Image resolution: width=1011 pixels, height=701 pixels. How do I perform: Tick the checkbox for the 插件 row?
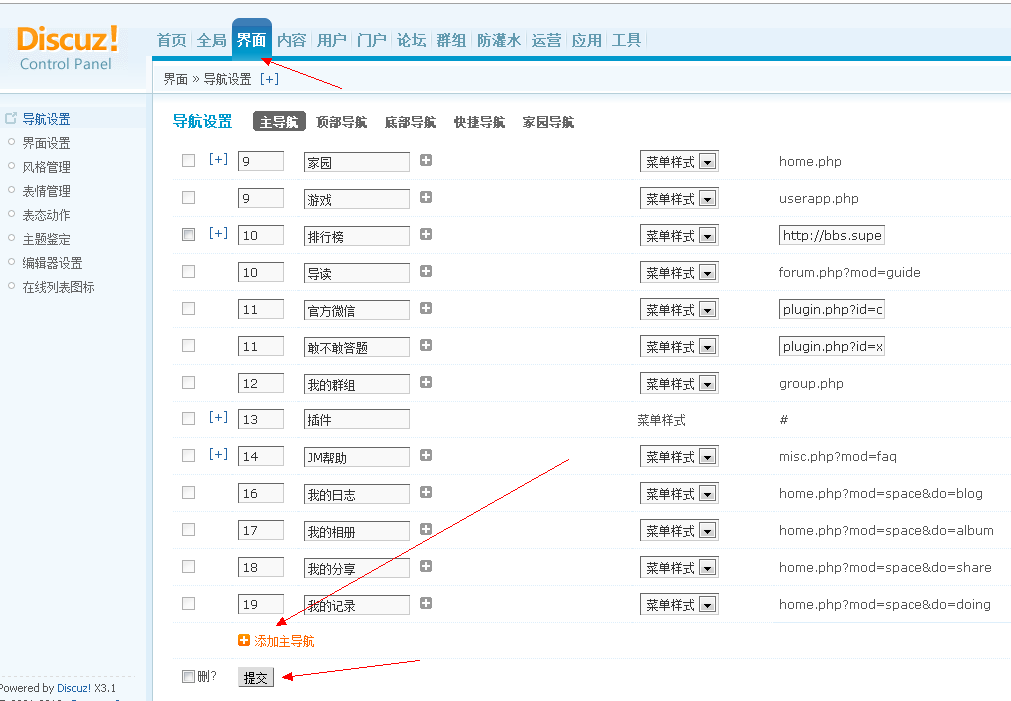point(188,419)
